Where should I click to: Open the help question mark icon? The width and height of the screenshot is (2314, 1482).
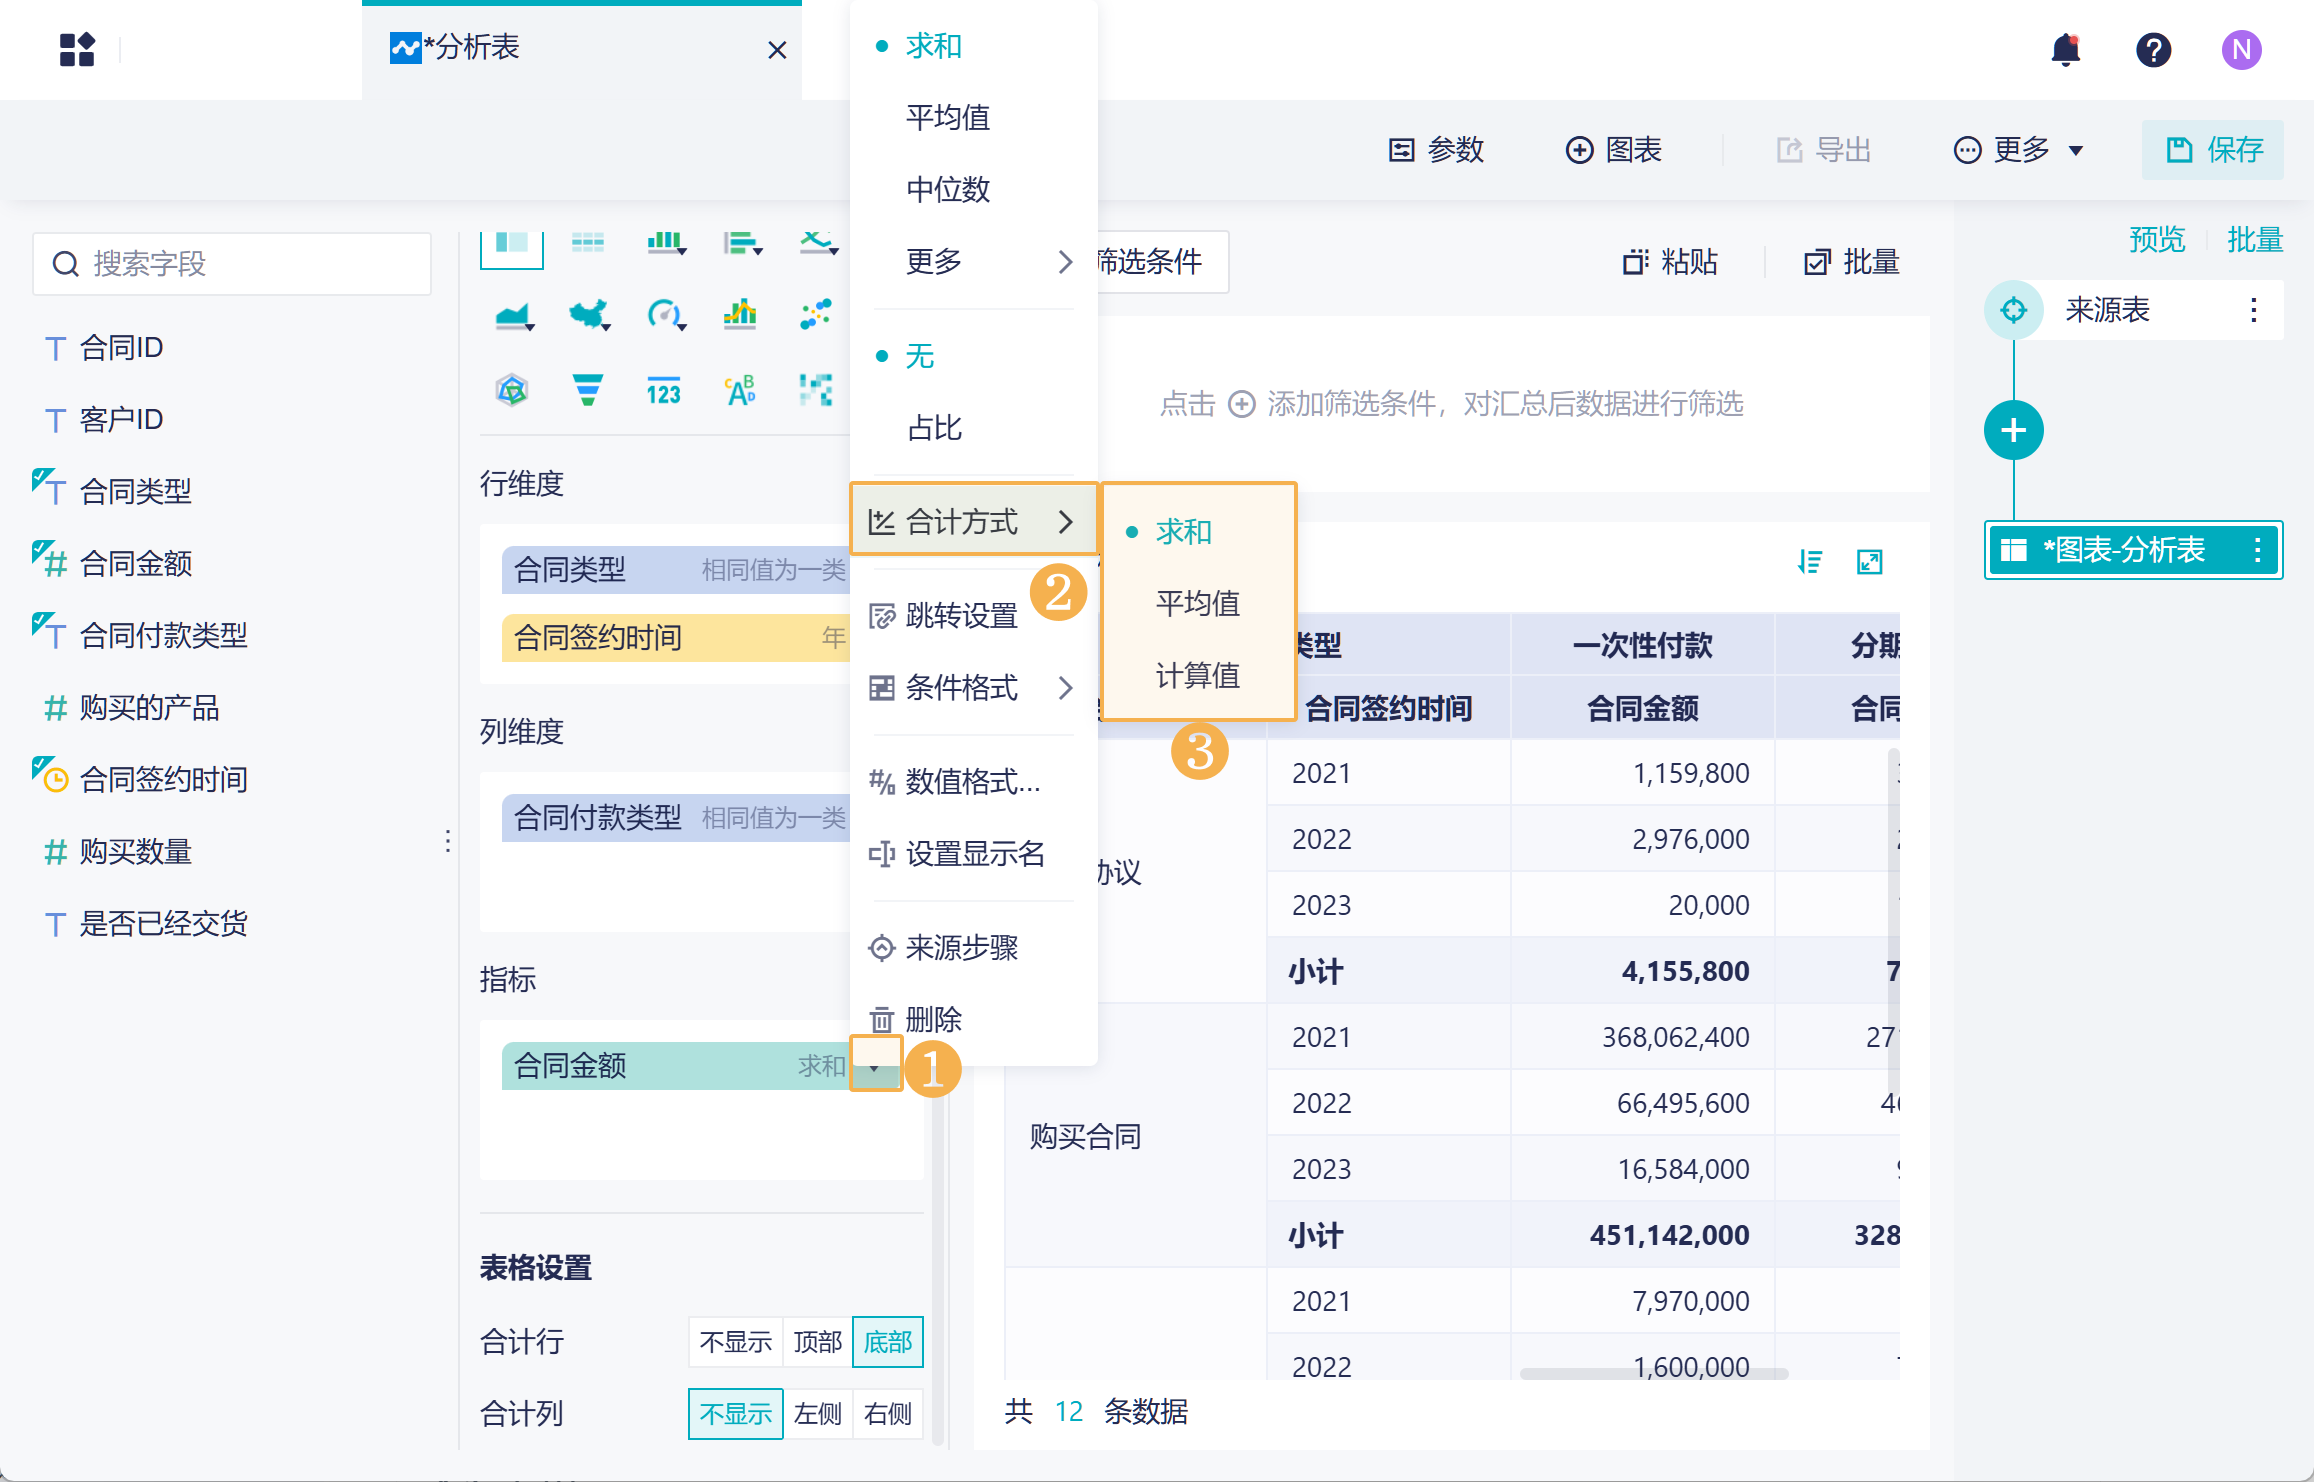(x=2153, y=49)
